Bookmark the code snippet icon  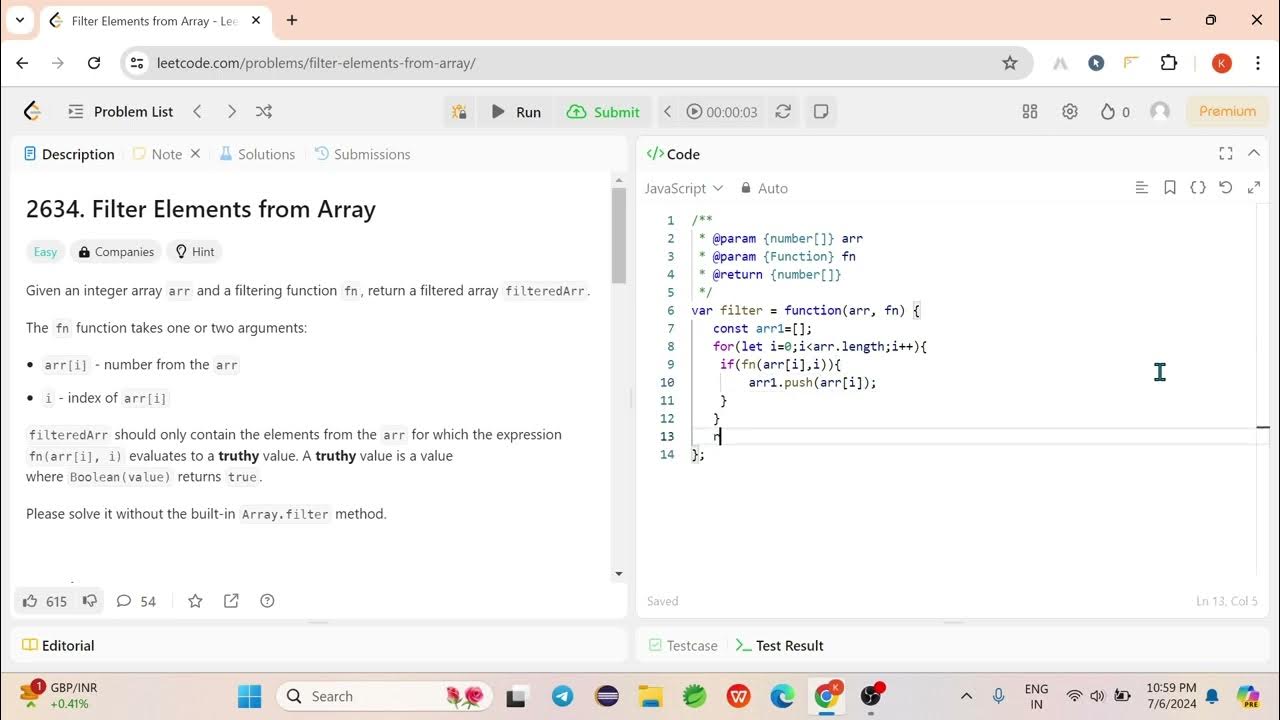(x=1170, y=187)
